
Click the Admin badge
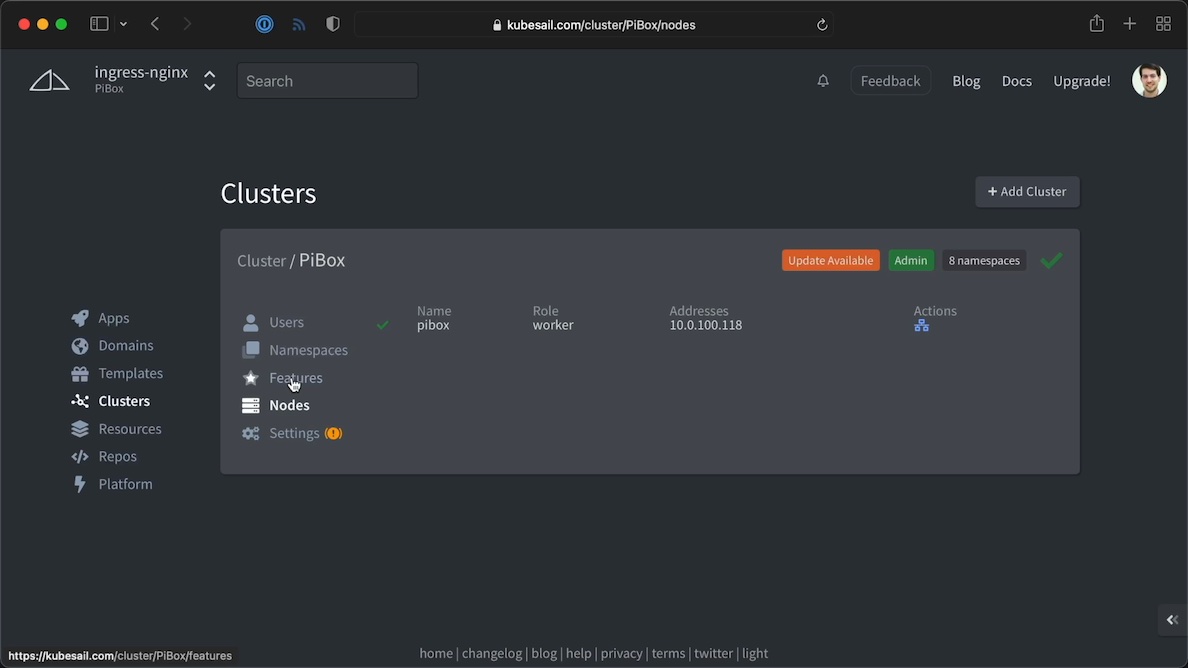(x=911, y=261)
